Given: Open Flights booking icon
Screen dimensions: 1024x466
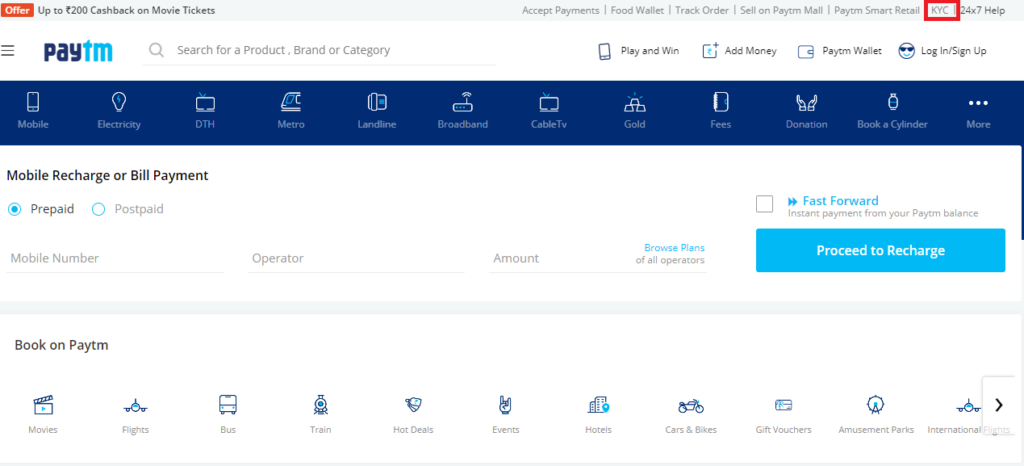Looking at the screenshot, I should coord(135,406).
